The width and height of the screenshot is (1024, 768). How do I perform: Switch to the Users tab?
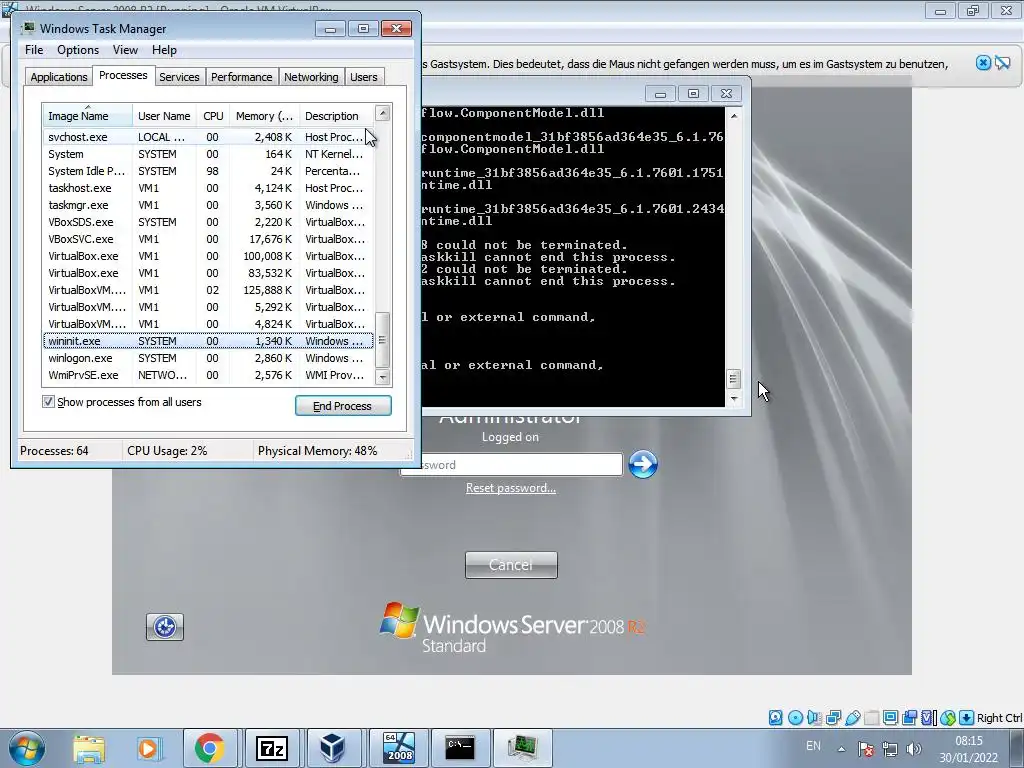(x=364, y=77)
